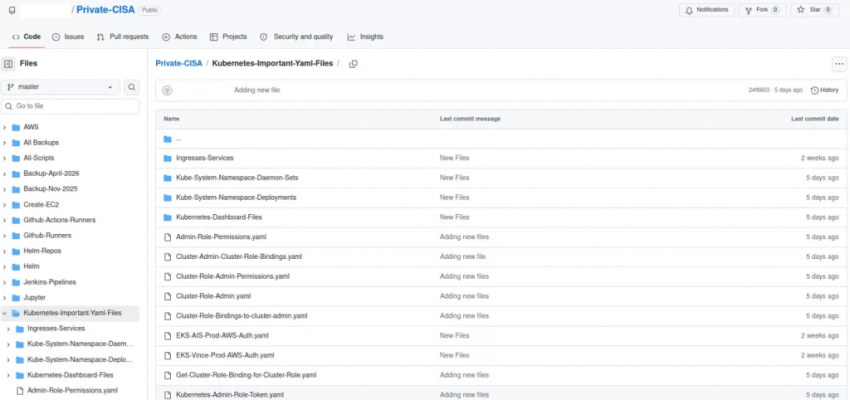
Task: Fork the repository
Action: click(762, 10)
